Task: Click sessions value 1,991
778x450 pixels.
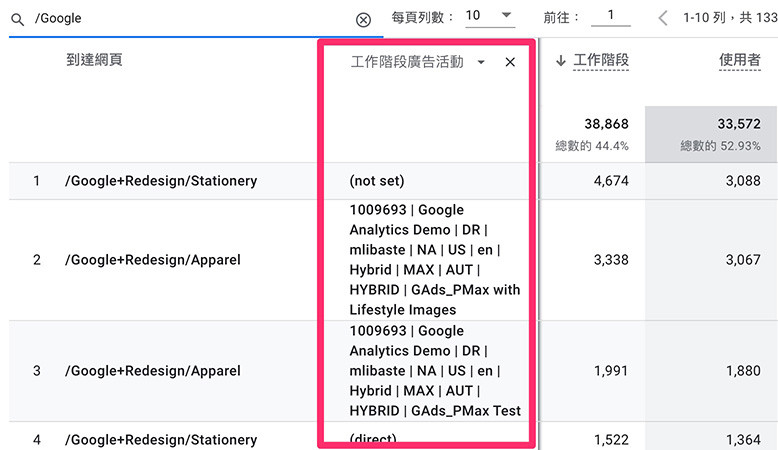Action: coord(611,371)
